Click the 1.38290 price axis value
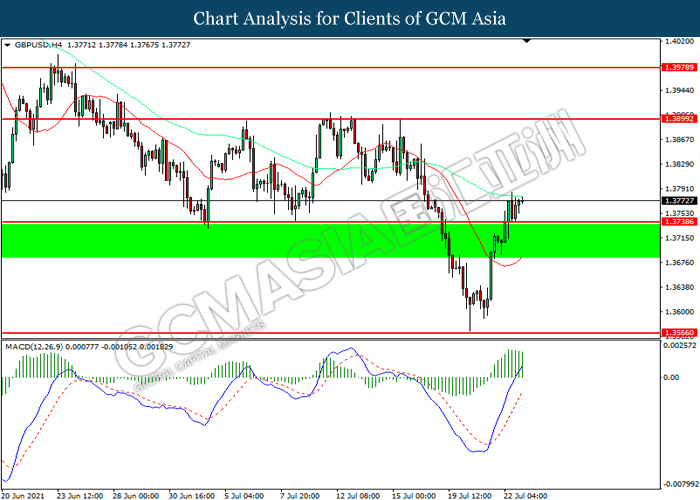 pyautogui.click(x=679, y=164)
